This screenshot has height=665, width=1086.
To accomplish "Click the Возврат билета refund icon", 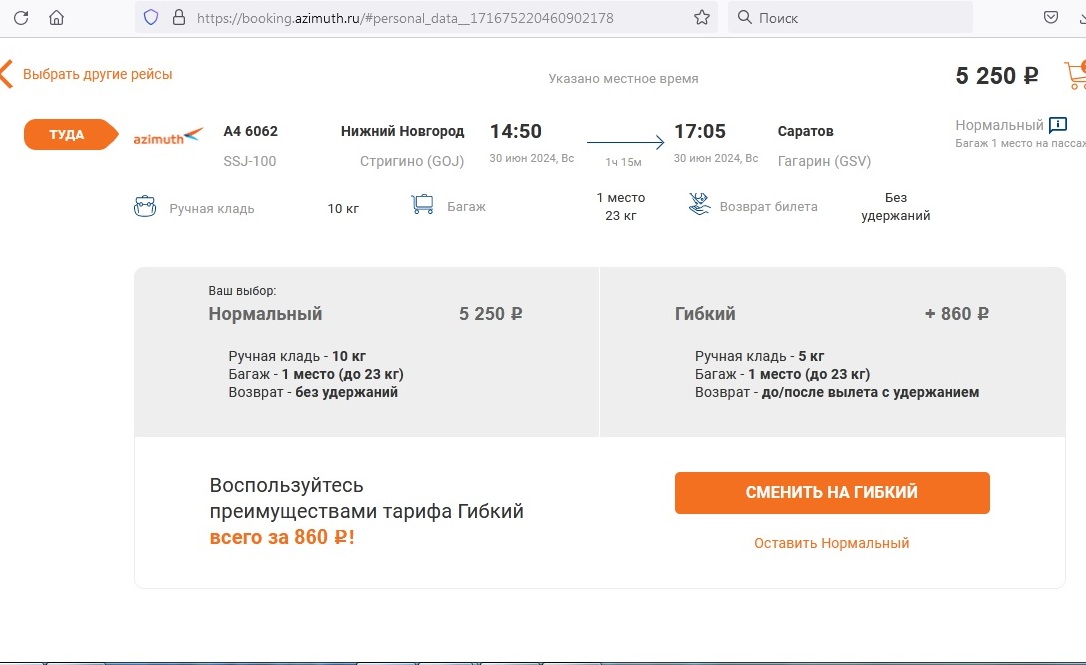I will [699, 205].
